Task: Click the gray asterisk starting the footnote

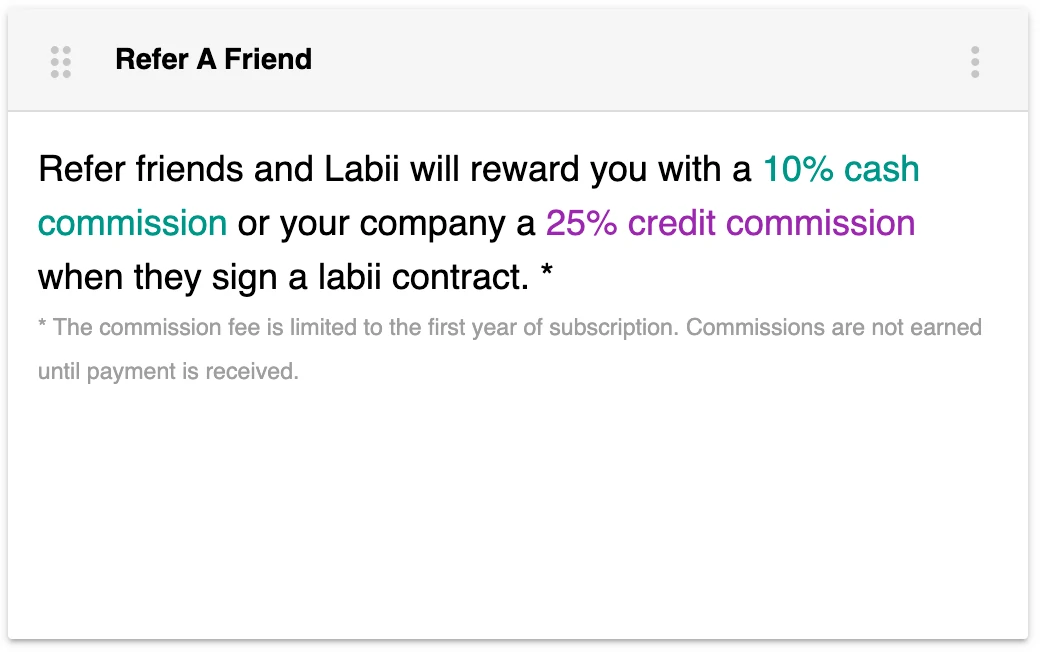Action: click(x=43, y=328)
